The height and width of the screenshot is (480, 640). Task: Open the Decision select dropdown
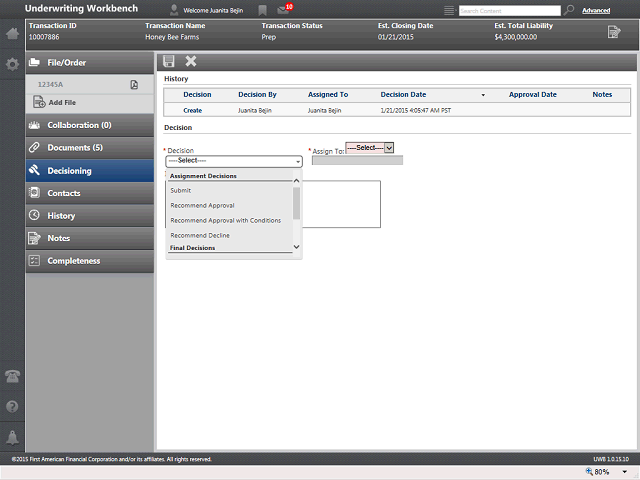point(234,161)
